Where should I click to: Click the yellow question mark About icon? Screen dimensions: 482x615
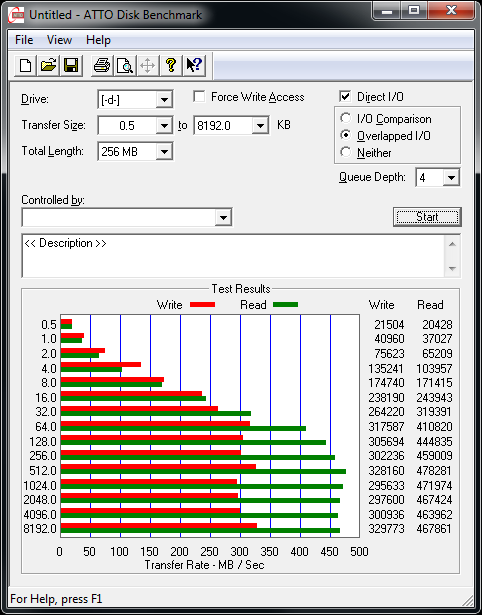point(171,65)
